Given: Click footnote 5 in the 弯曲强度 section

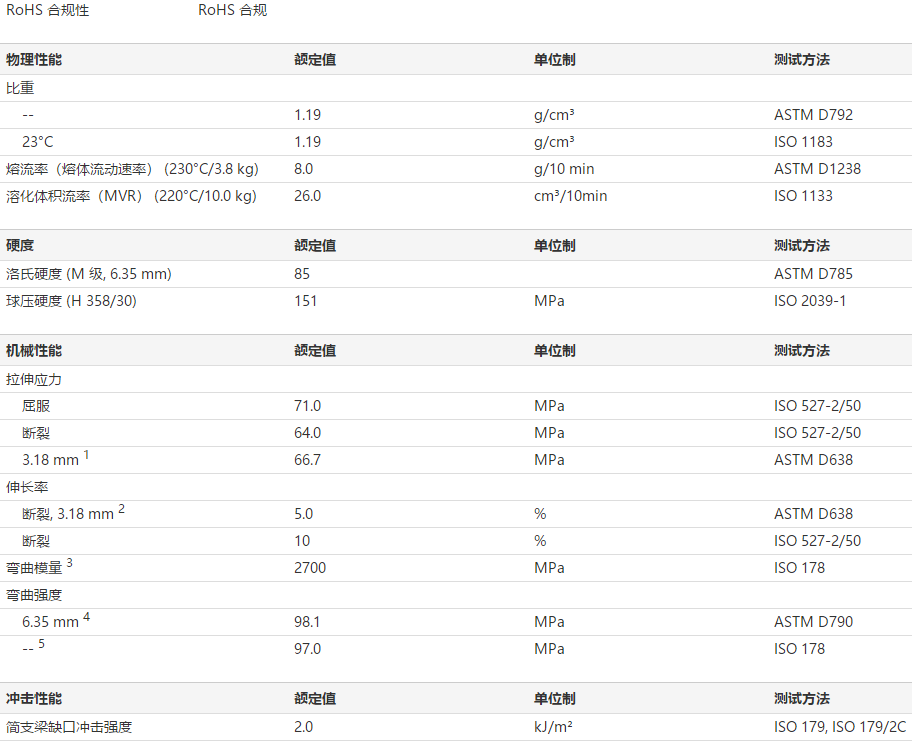Looking at the screenshot, I should [x=42, y=645].
